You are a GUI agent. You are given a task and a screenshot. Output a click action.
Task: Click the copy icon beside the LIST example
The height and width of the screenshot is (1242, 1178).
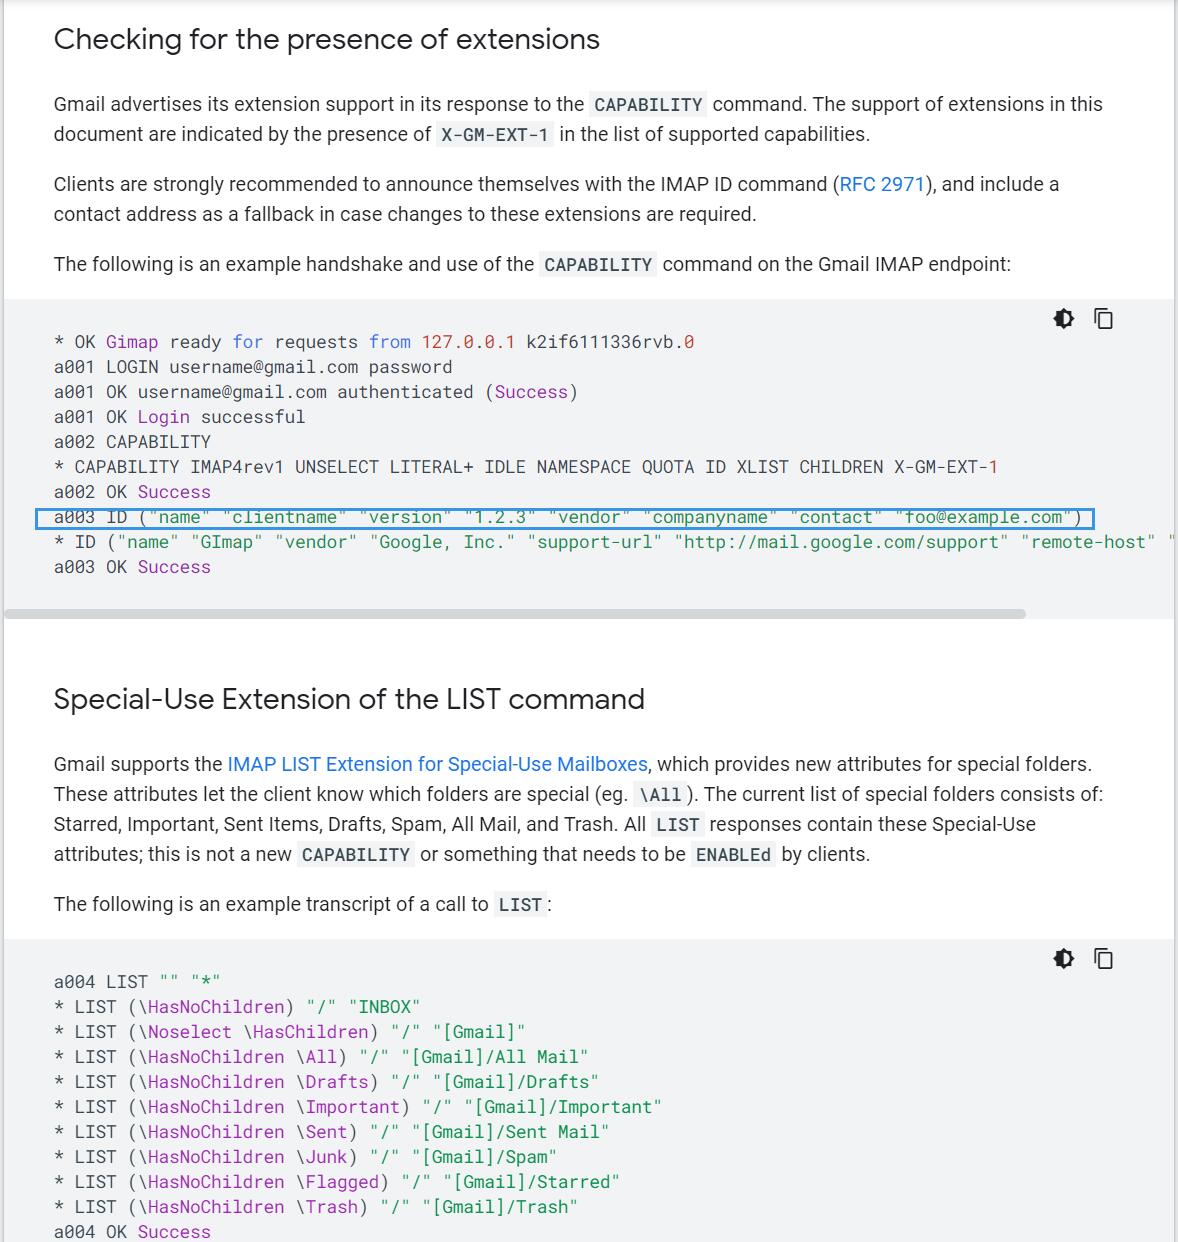tap(1102, 957)
